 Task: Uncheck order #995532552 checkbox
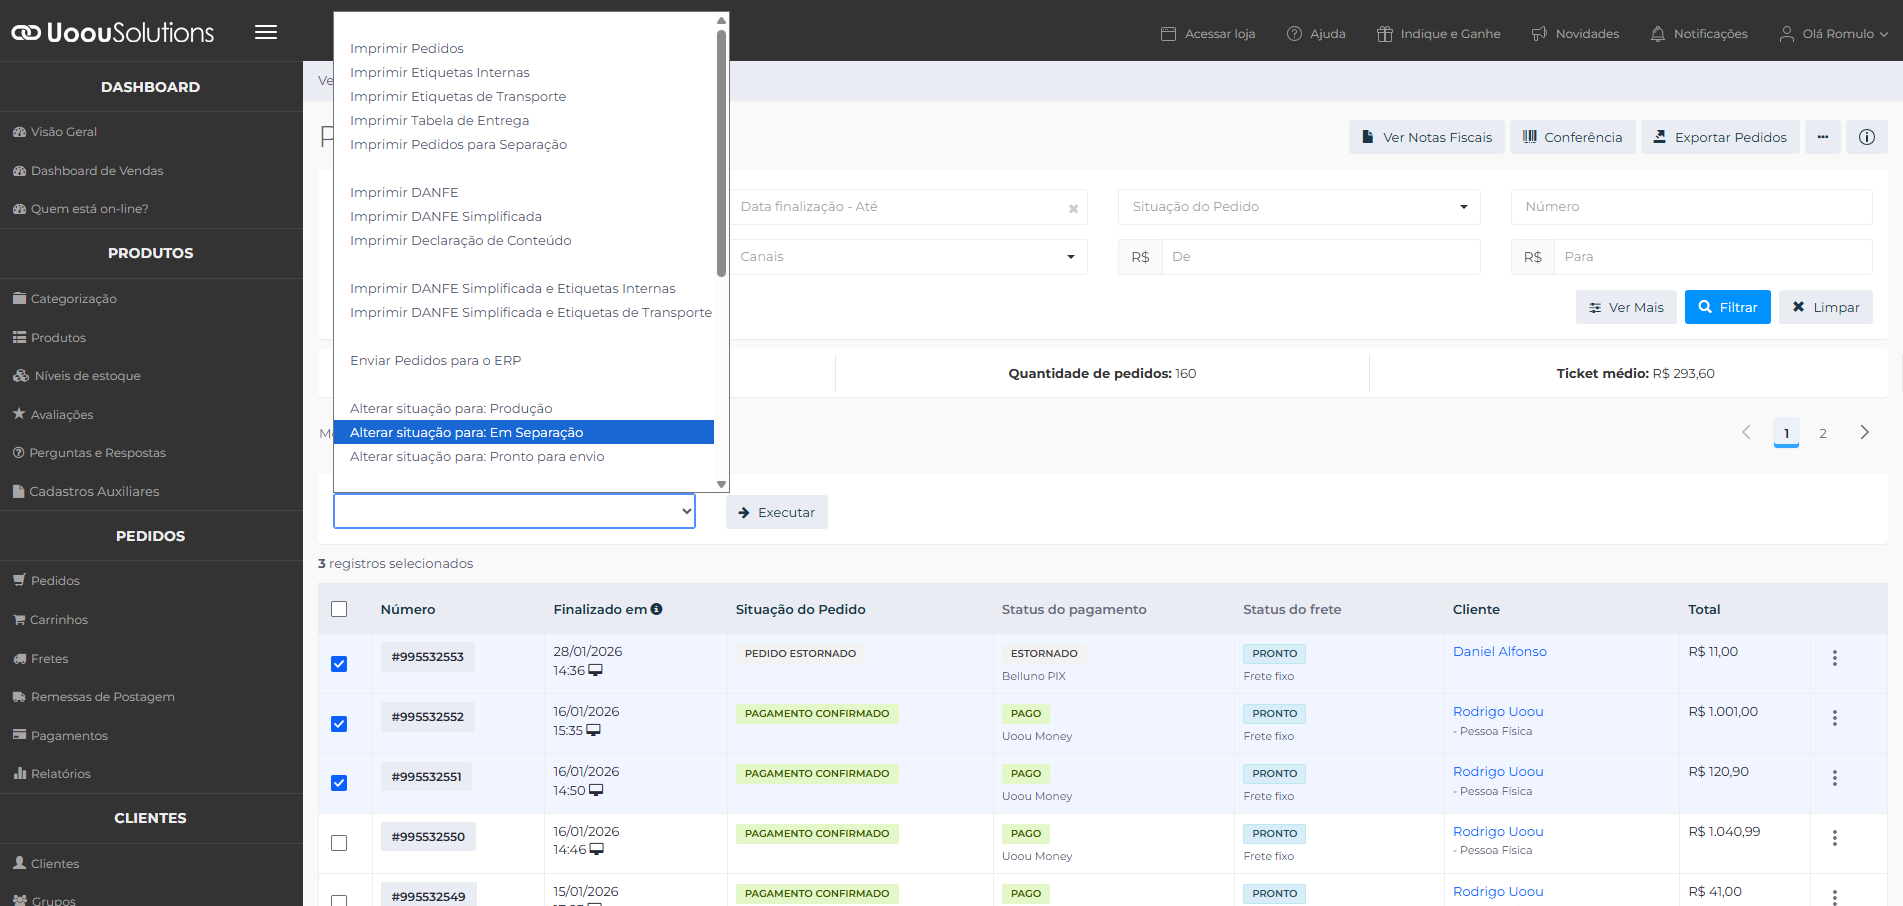pyautogui.click(x=339, y=724)
